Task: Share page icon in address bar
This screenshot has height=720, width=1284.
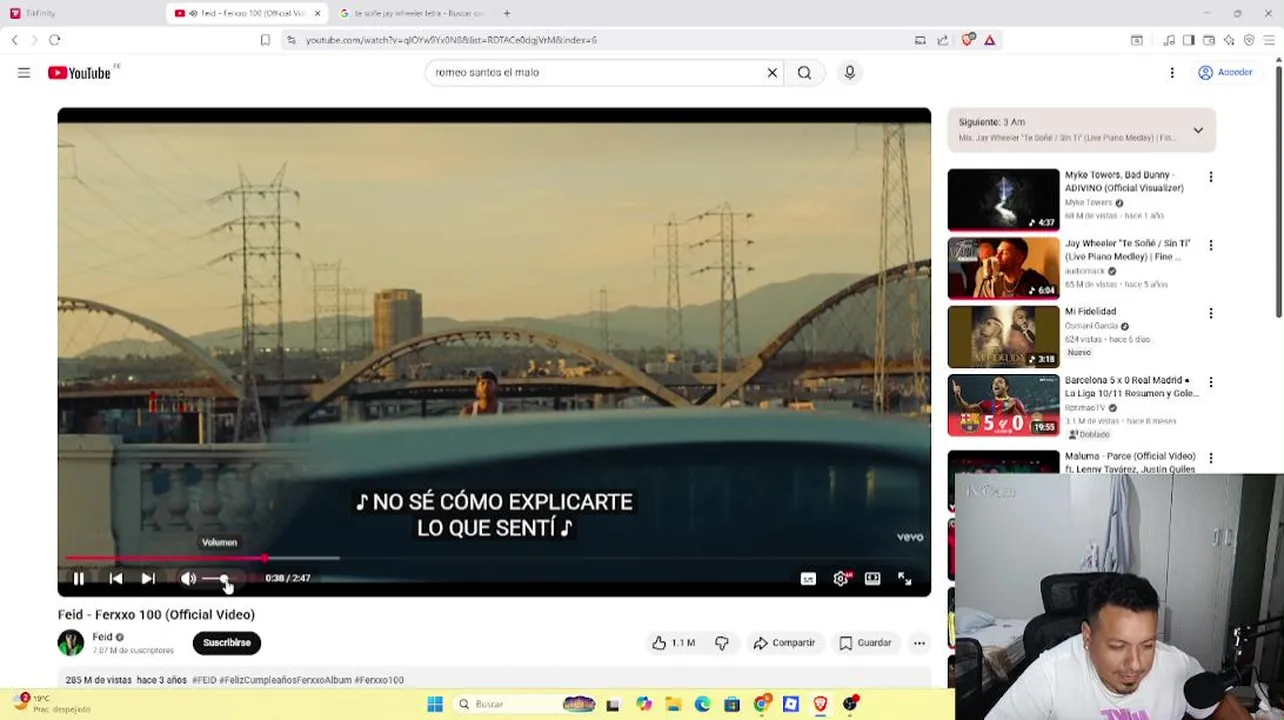Action: coord(943,40)
